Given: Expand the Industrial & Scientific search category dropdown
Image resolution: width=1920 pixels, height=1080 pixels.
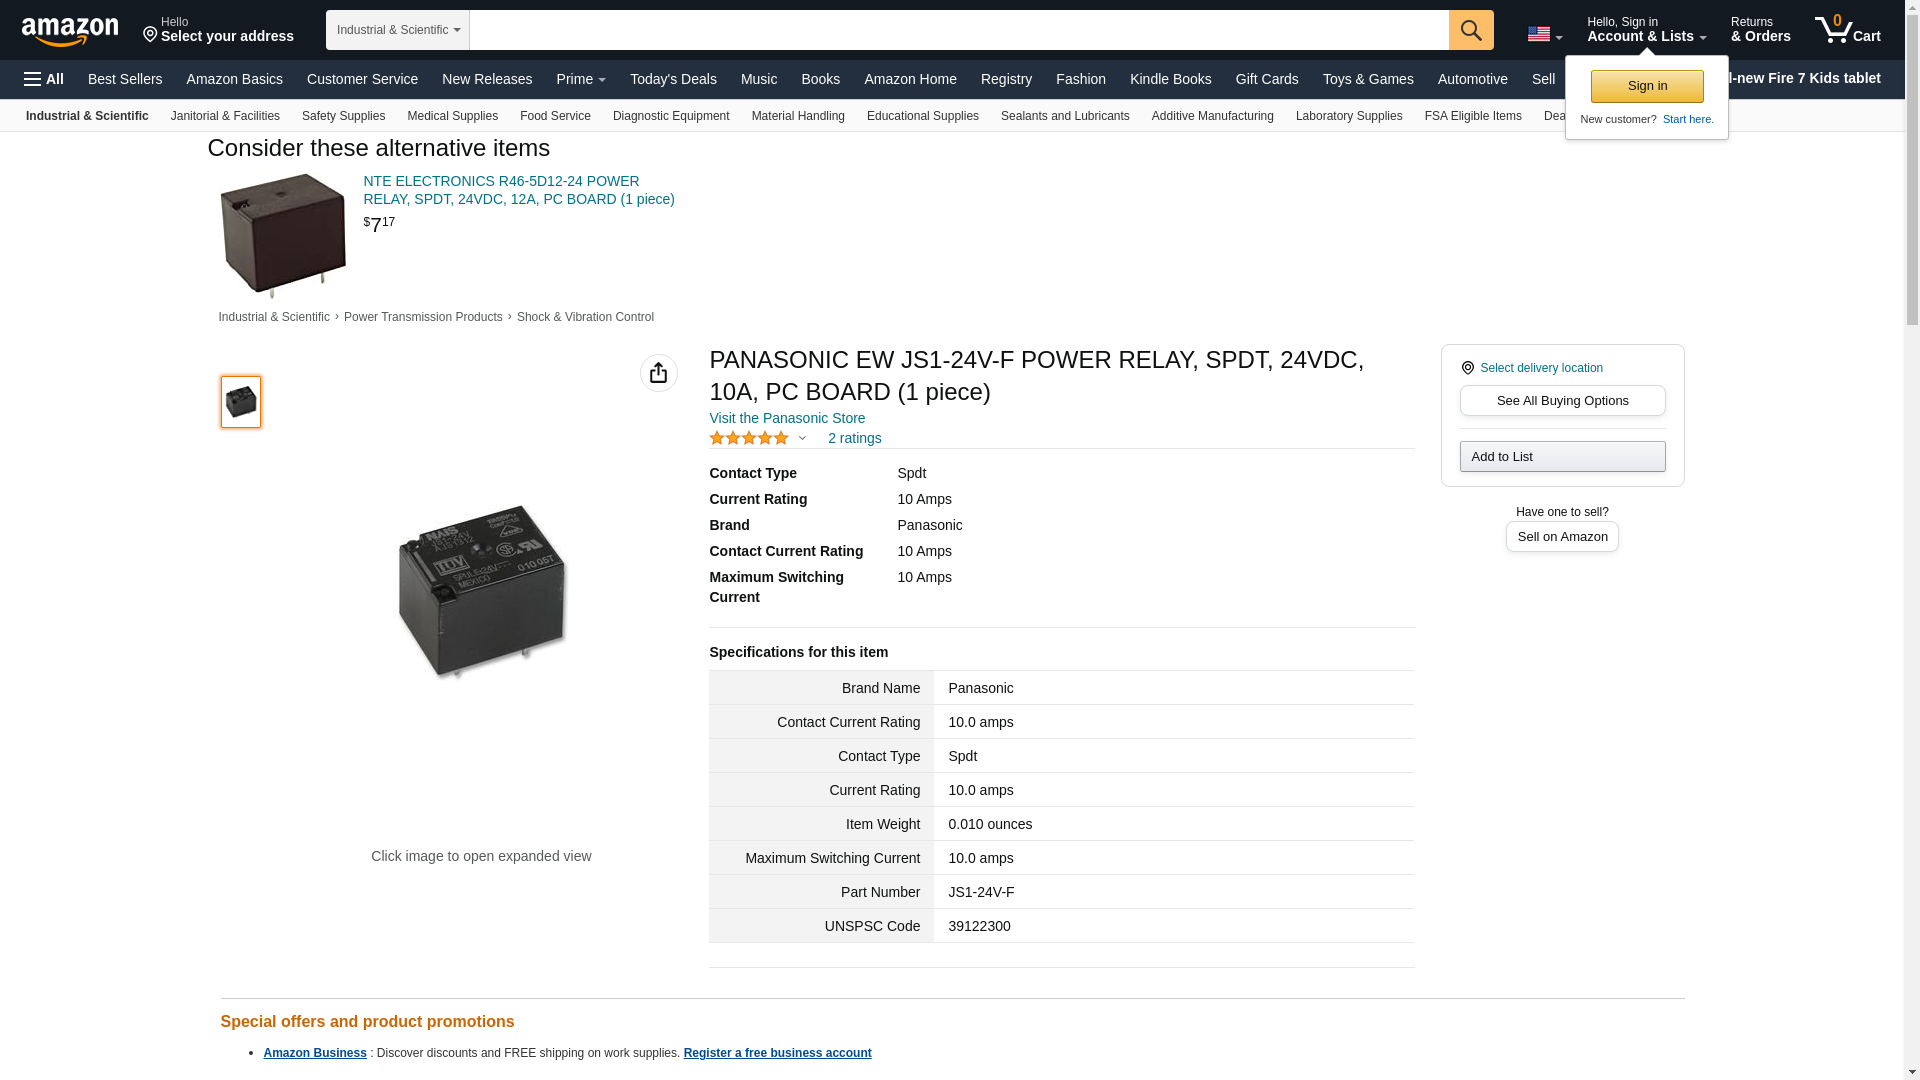Looking at the screenshot, I should tap(397, 30).
